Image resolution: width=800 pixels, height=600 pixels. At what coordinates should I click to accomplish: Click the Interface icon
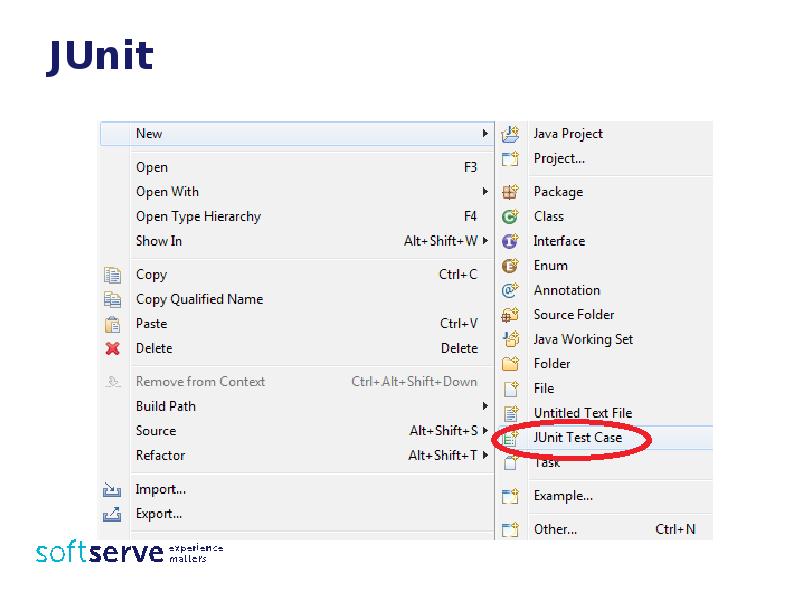510,241
